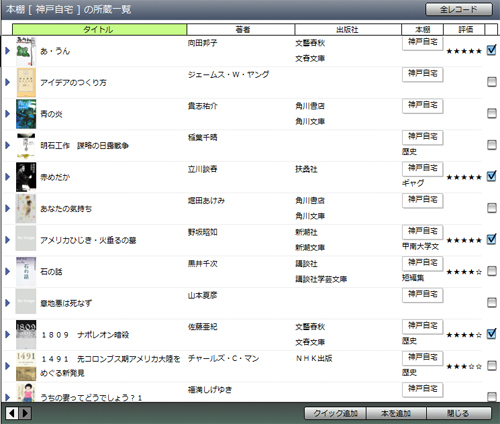Click the 甲南大学文 tag
This screenshot has height=424, width=500.
(x=420, y=246)
